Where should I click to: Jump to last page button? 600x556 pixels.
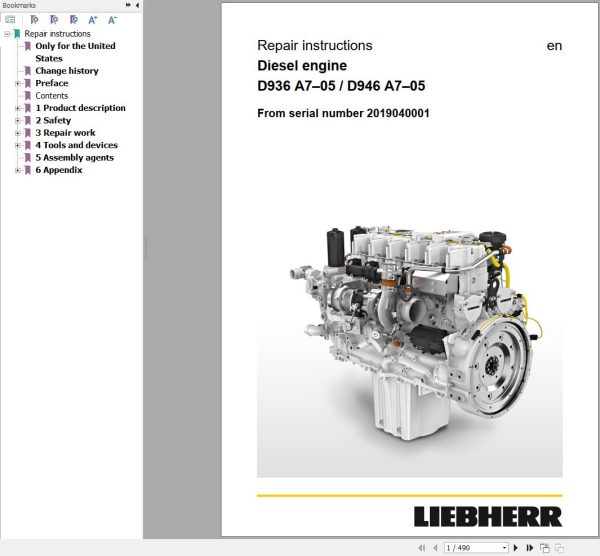point(530,548)
